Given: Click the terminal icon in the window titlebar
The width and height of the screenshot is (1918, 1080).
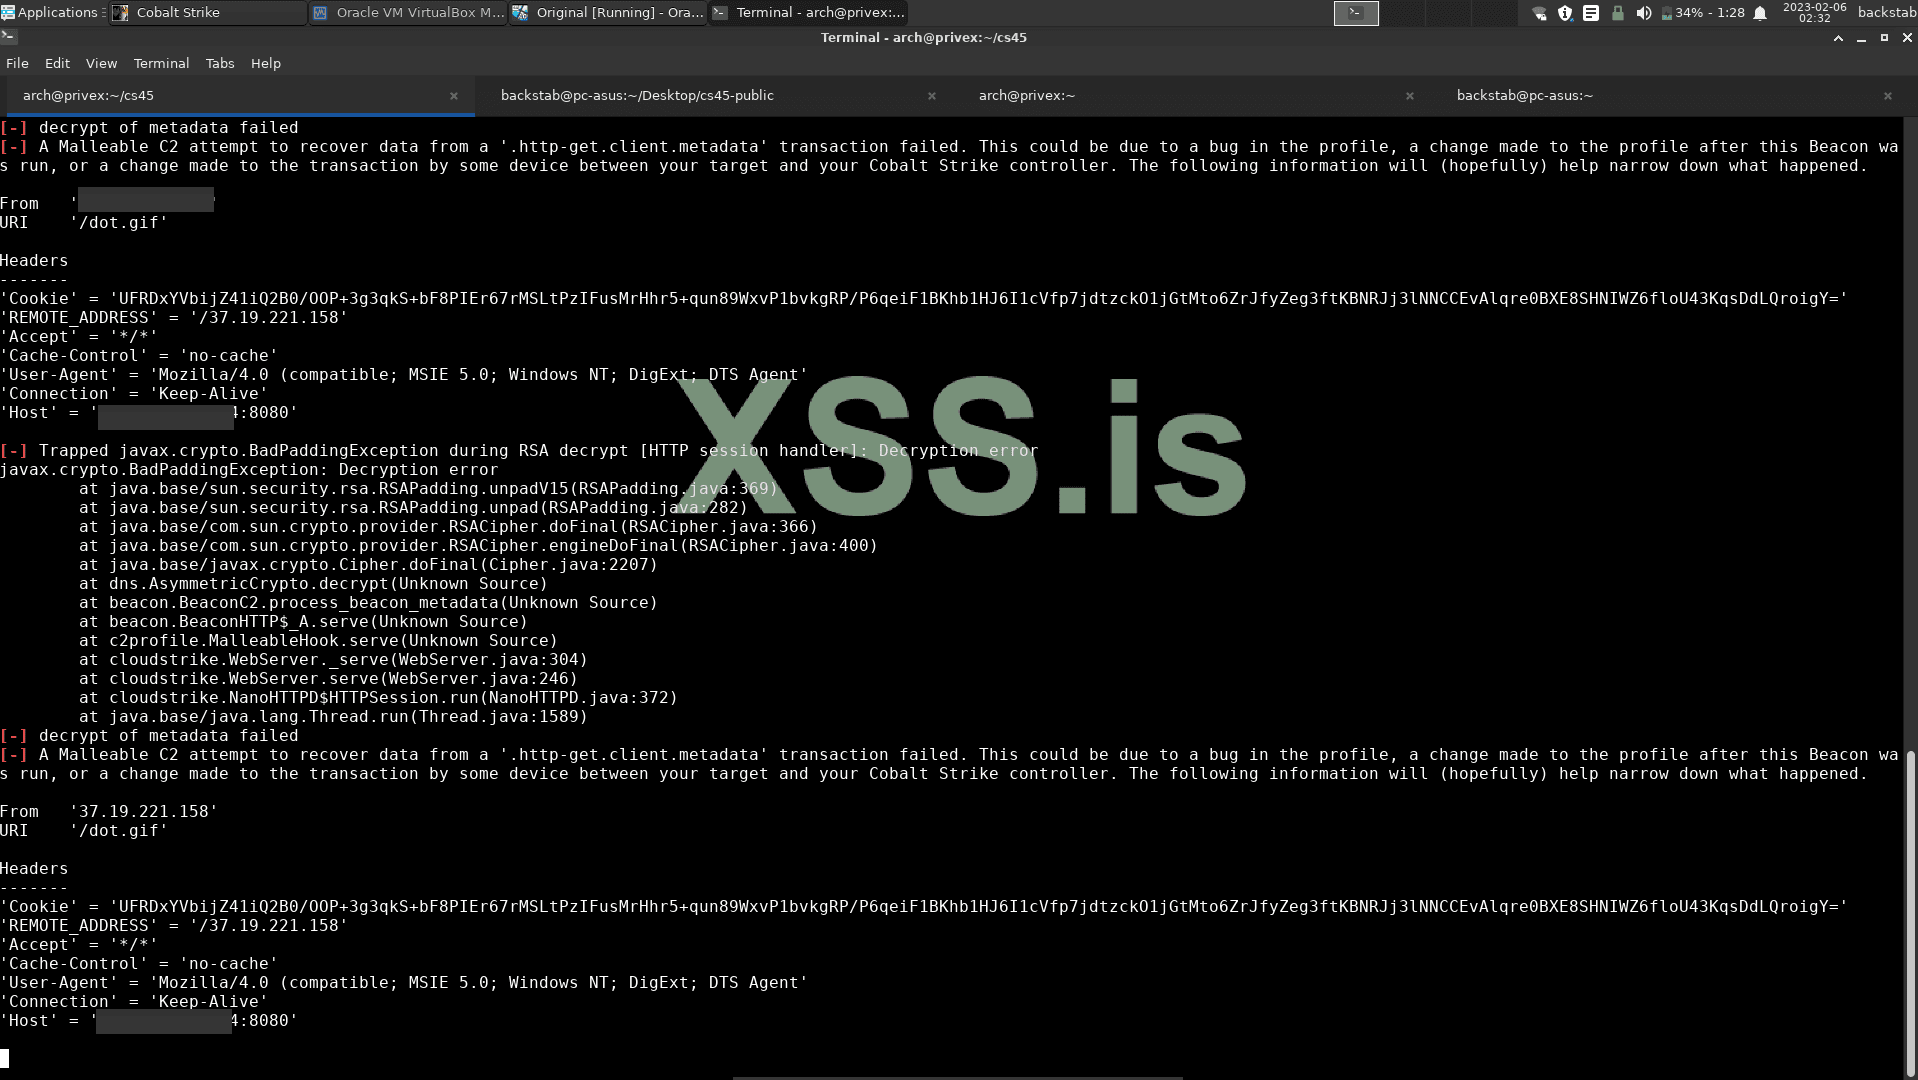Looking at the screenshot, I should pyautogui.click(x=10, y=36).
